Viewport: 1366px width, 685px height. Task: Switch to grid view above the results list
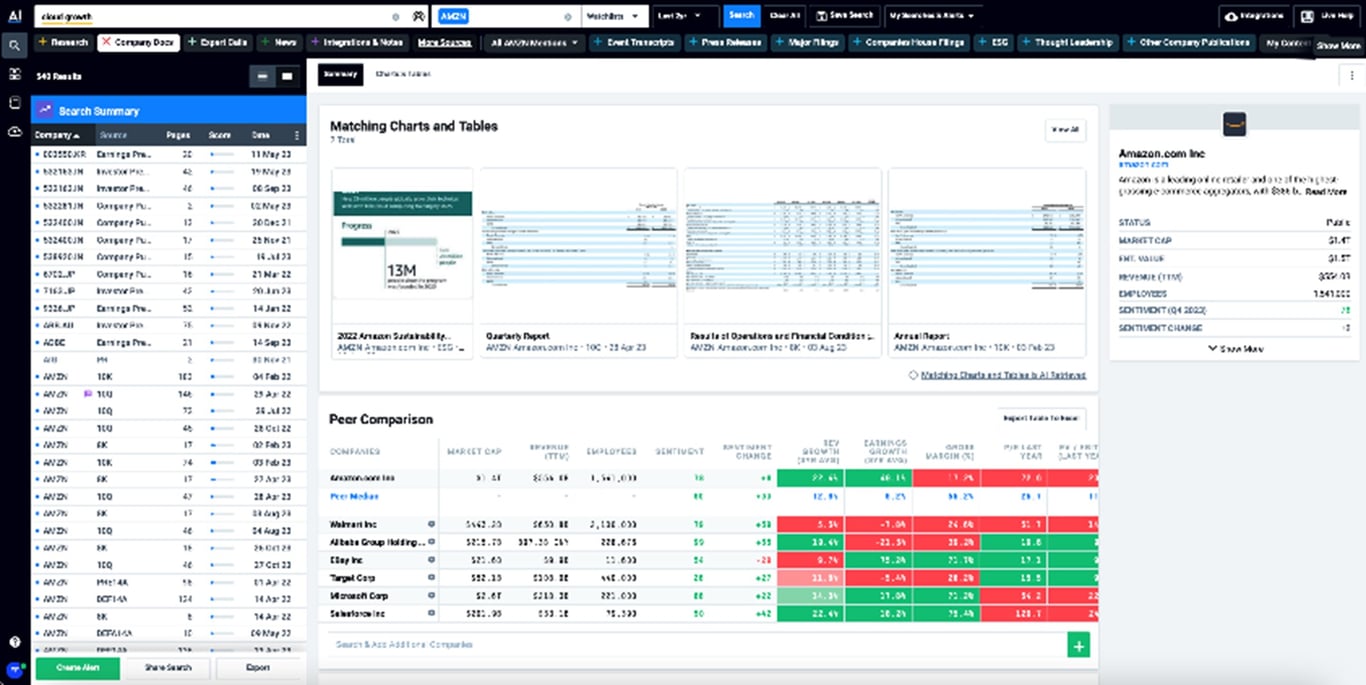click(x=287, y=76)
